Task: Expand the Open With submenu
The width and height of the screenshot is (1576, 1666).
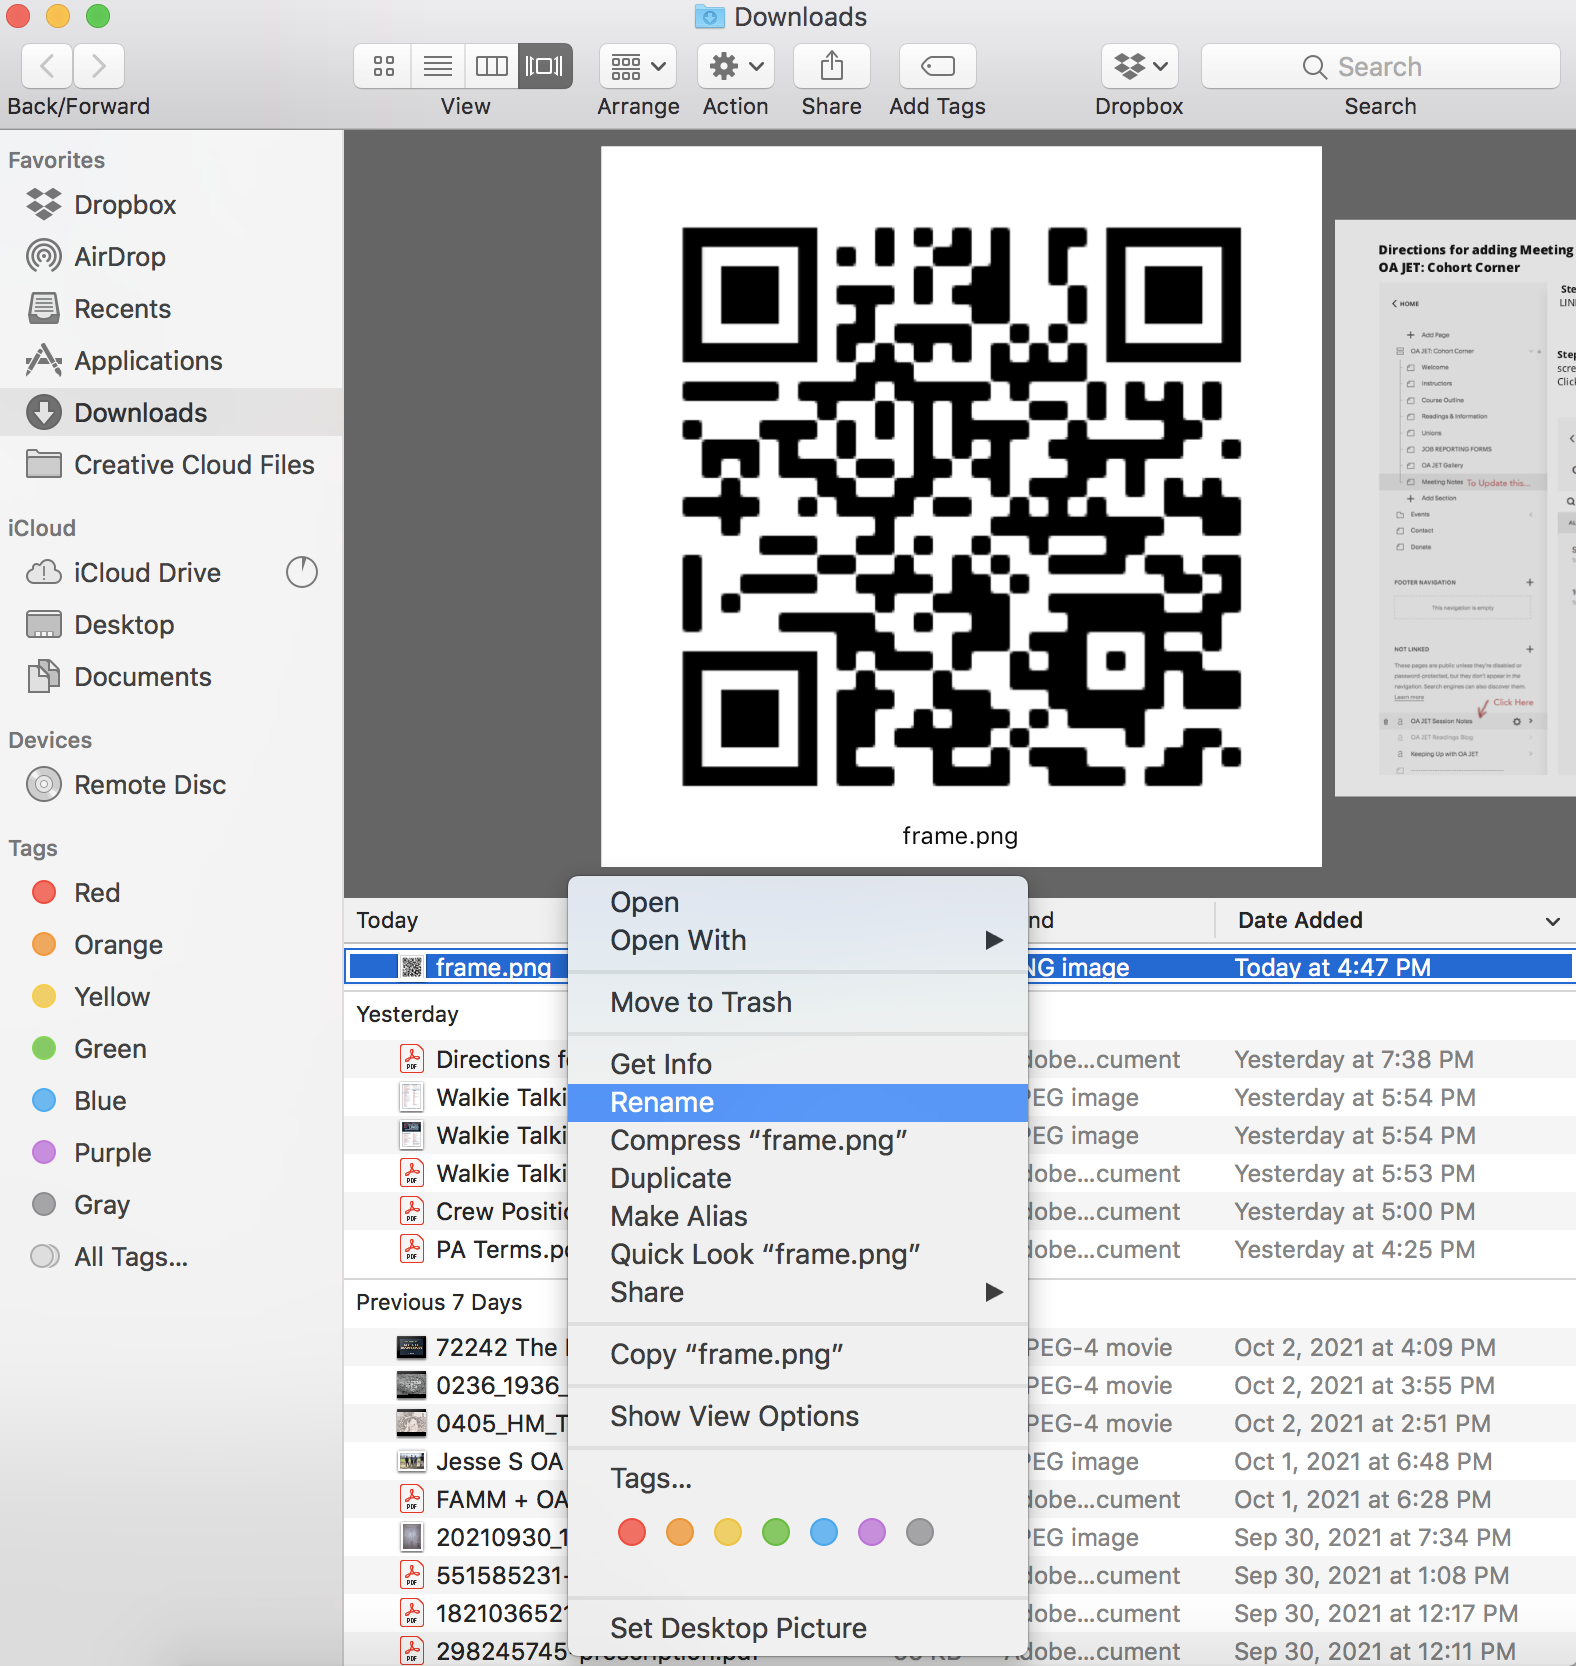Action: click(x=797, y=940)
